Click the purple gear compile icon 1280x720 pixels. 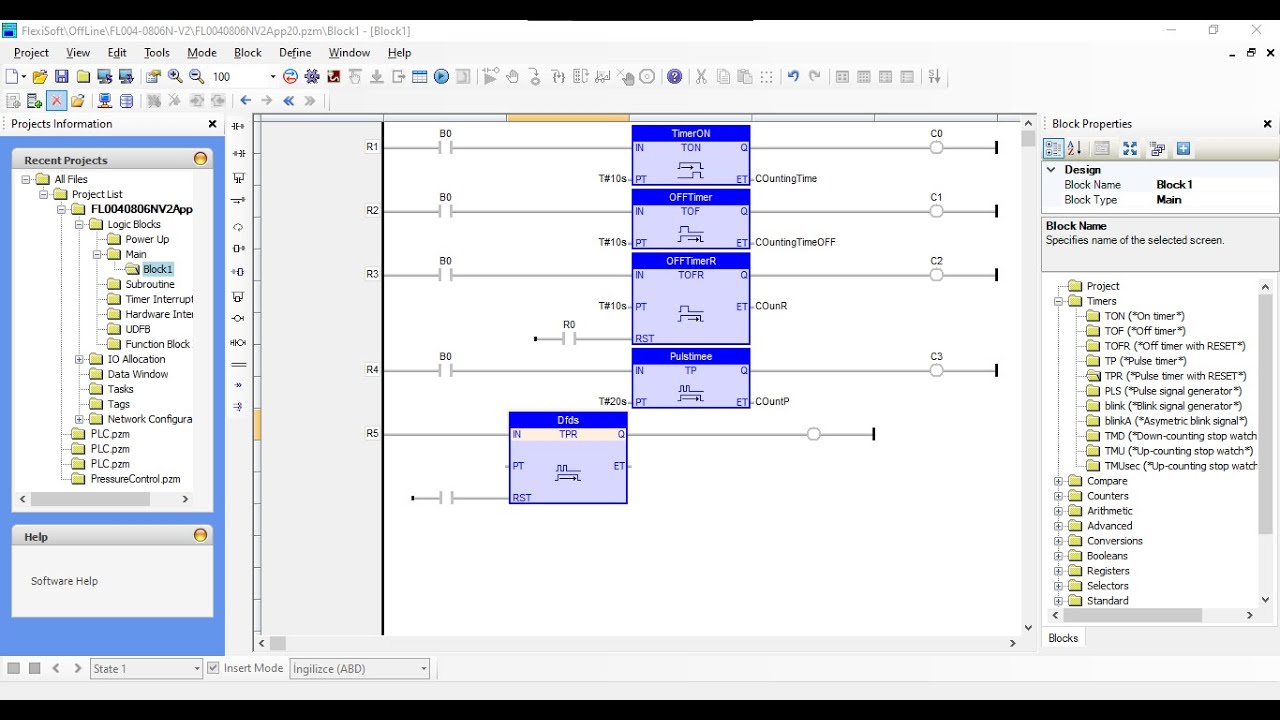click(312, 77)
